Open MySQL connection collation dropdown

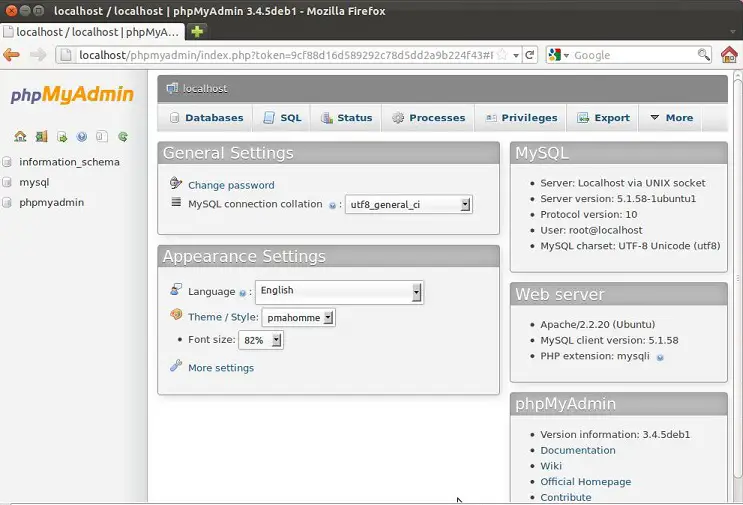coord(408,205)
